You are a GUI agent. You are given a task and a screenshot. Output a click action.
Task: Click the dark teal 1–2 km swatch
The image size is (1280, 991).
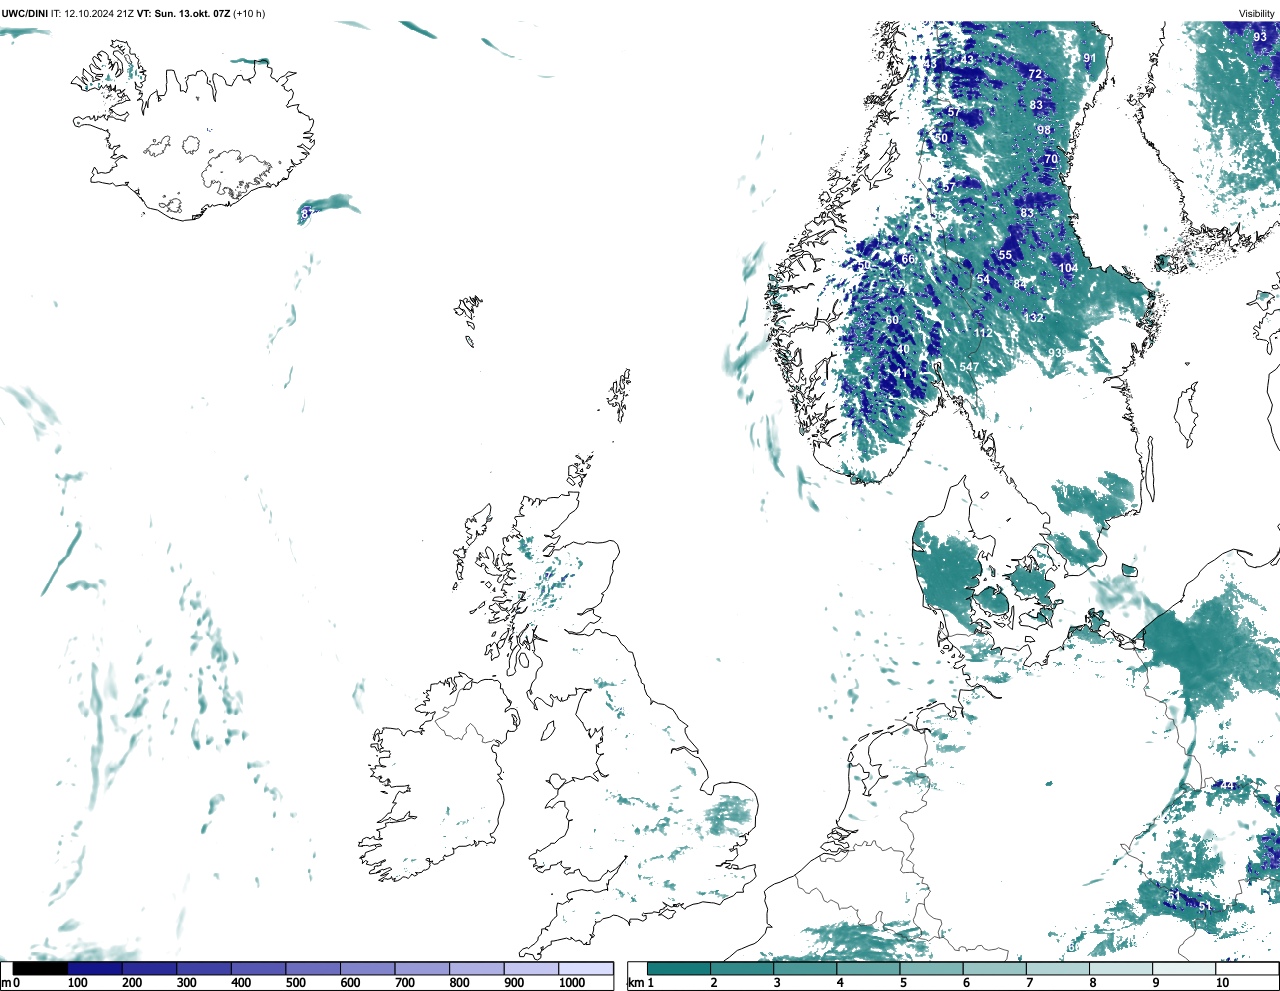click(679, 968)
